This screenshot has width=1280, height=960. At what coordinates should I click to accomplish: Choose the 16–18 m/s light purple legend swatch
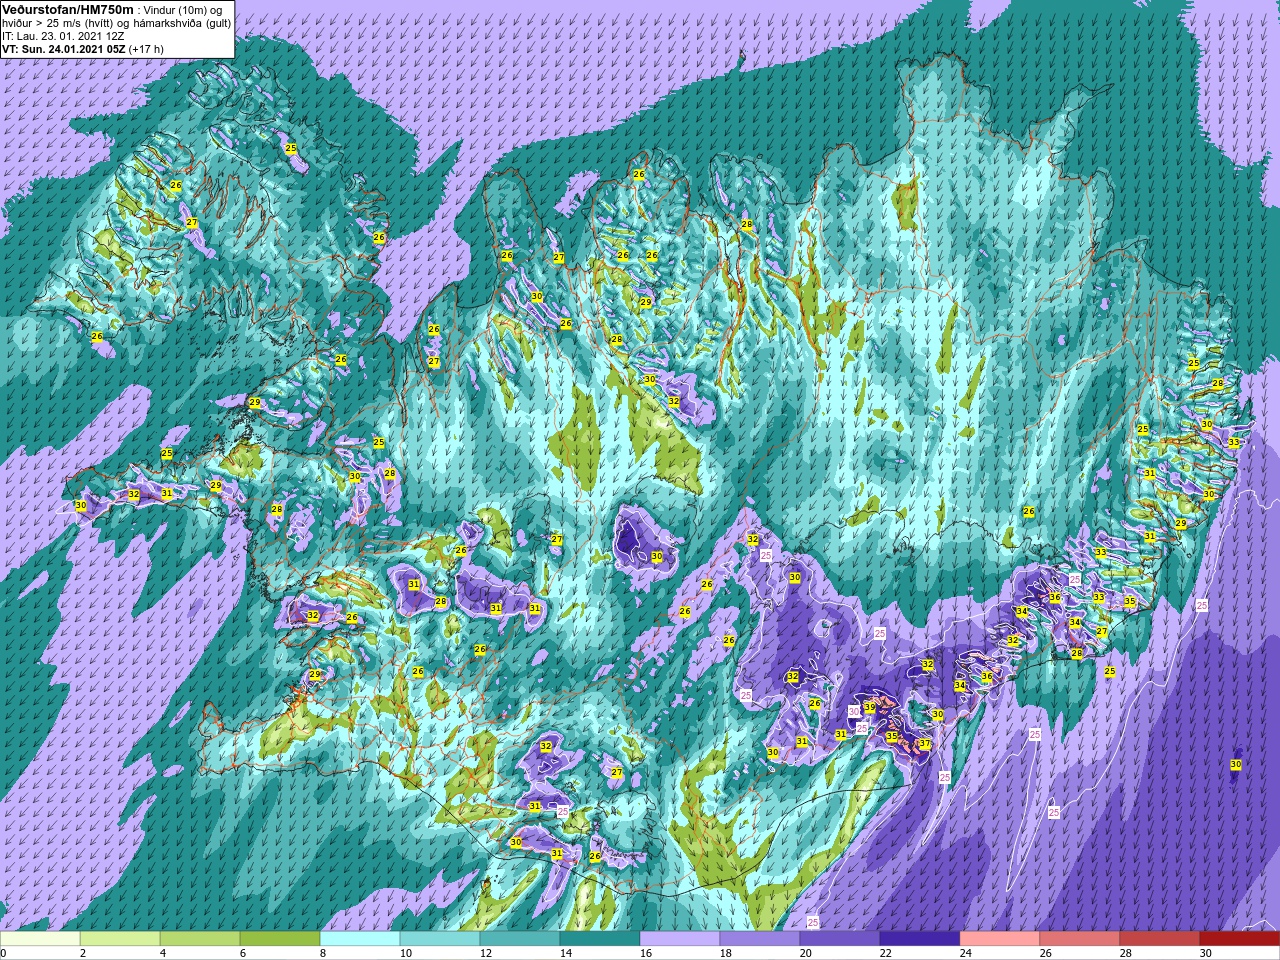click(680, 939)
